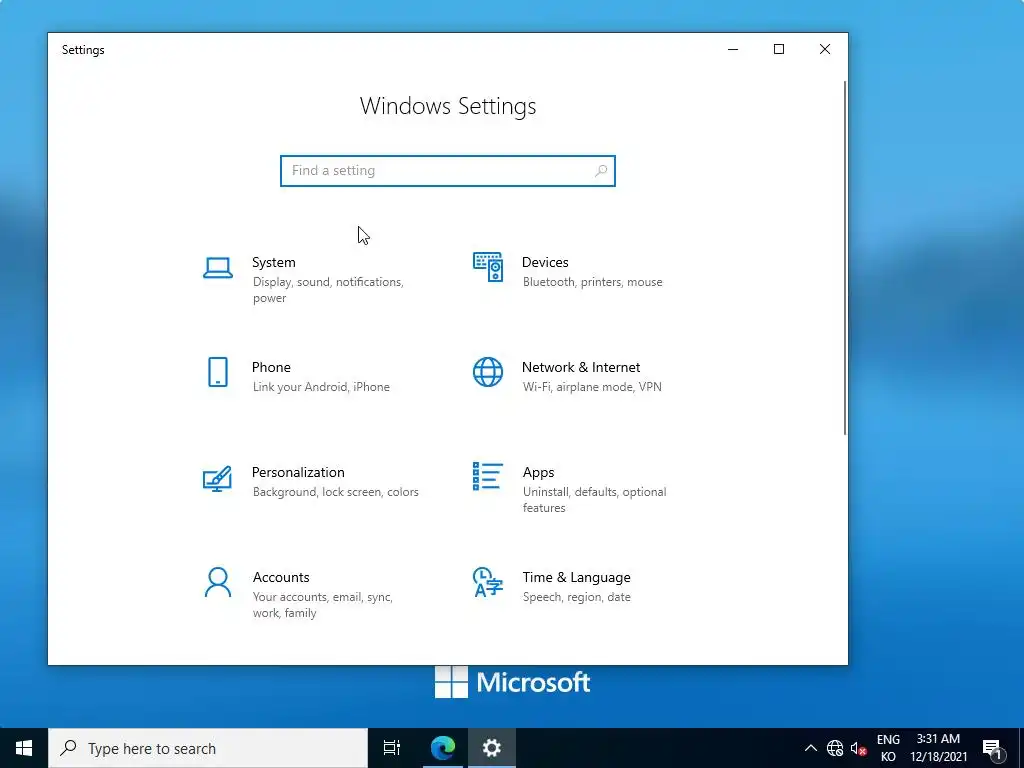Click 'Wi-Fi, airplane mode, VPN' description
This screenshot has width=1024, height=768.
click(x=592, y=387)
